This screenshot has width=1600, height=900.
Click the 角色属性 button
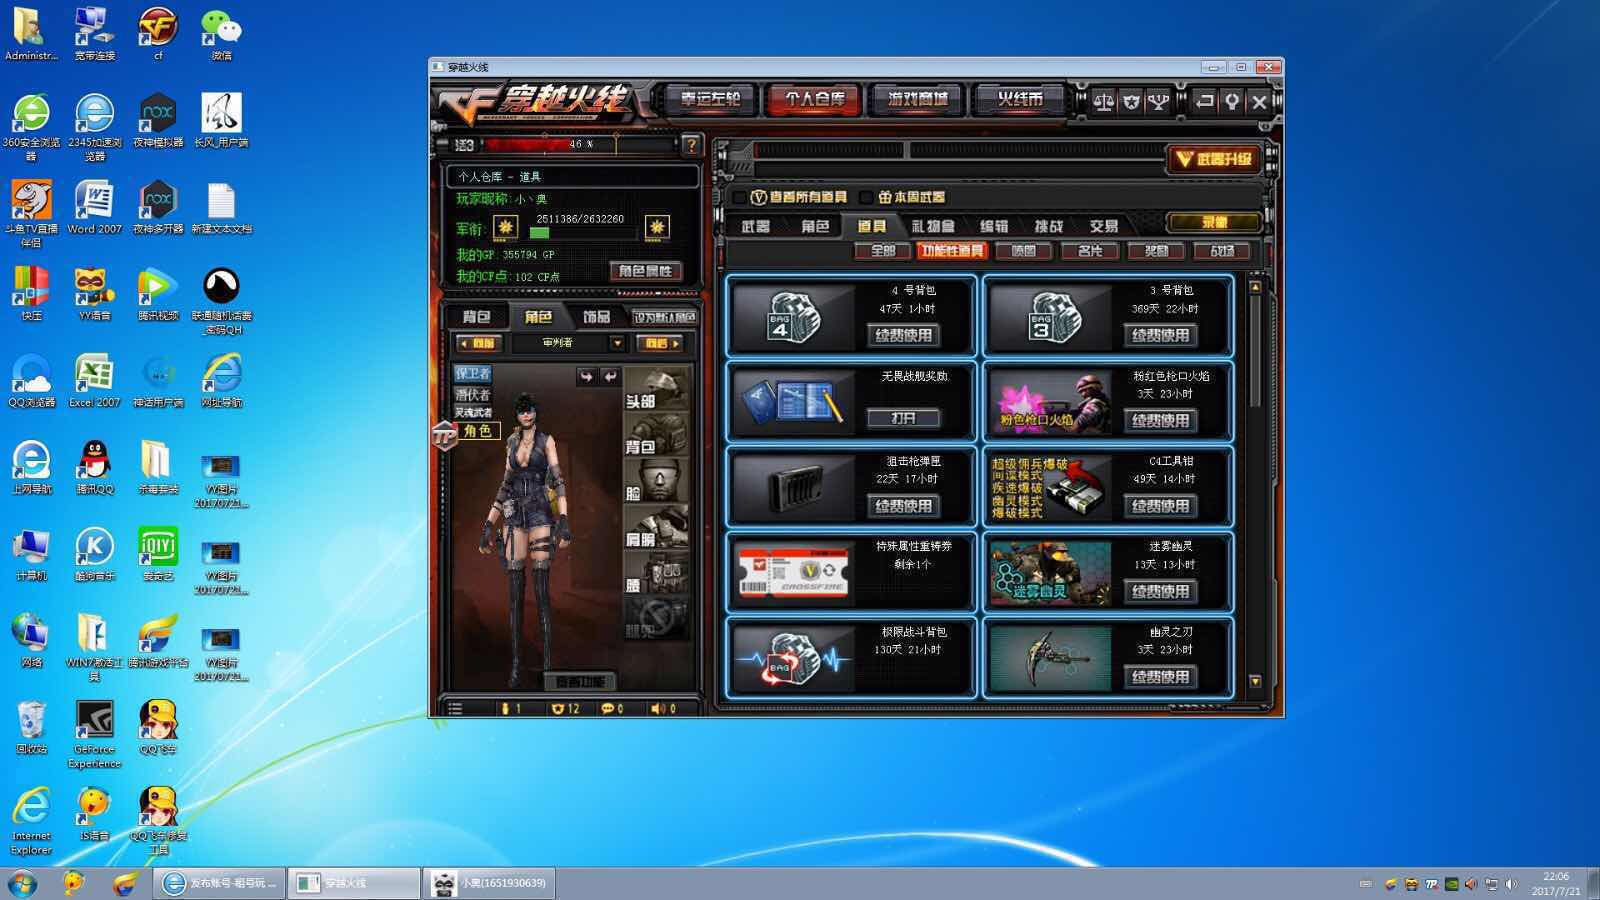click(645, 271)
